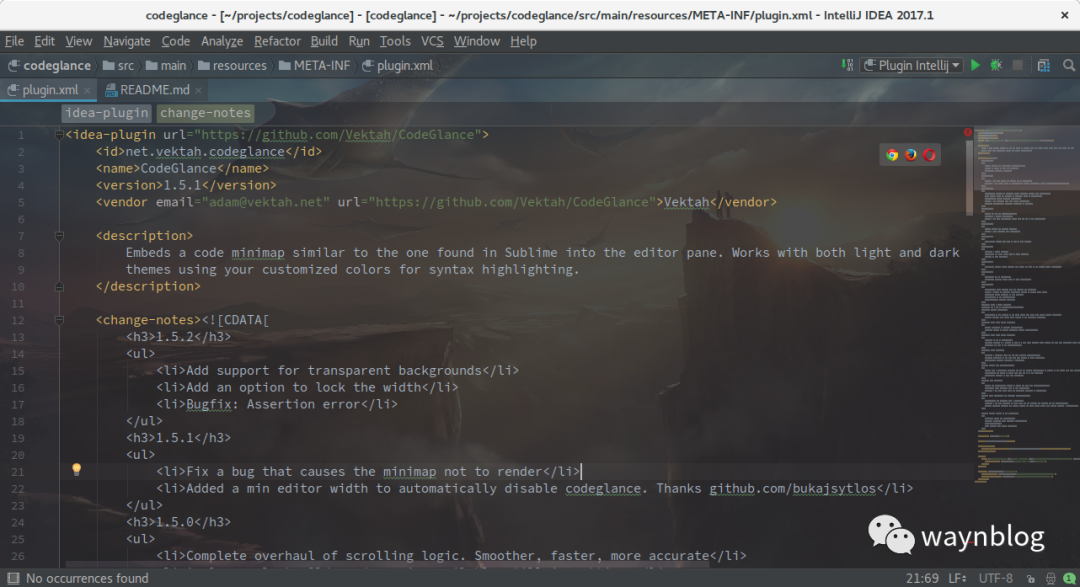Change line separator LF in status bar
The width and height of the screenshot is (1080, 587).
coord(957,579)
